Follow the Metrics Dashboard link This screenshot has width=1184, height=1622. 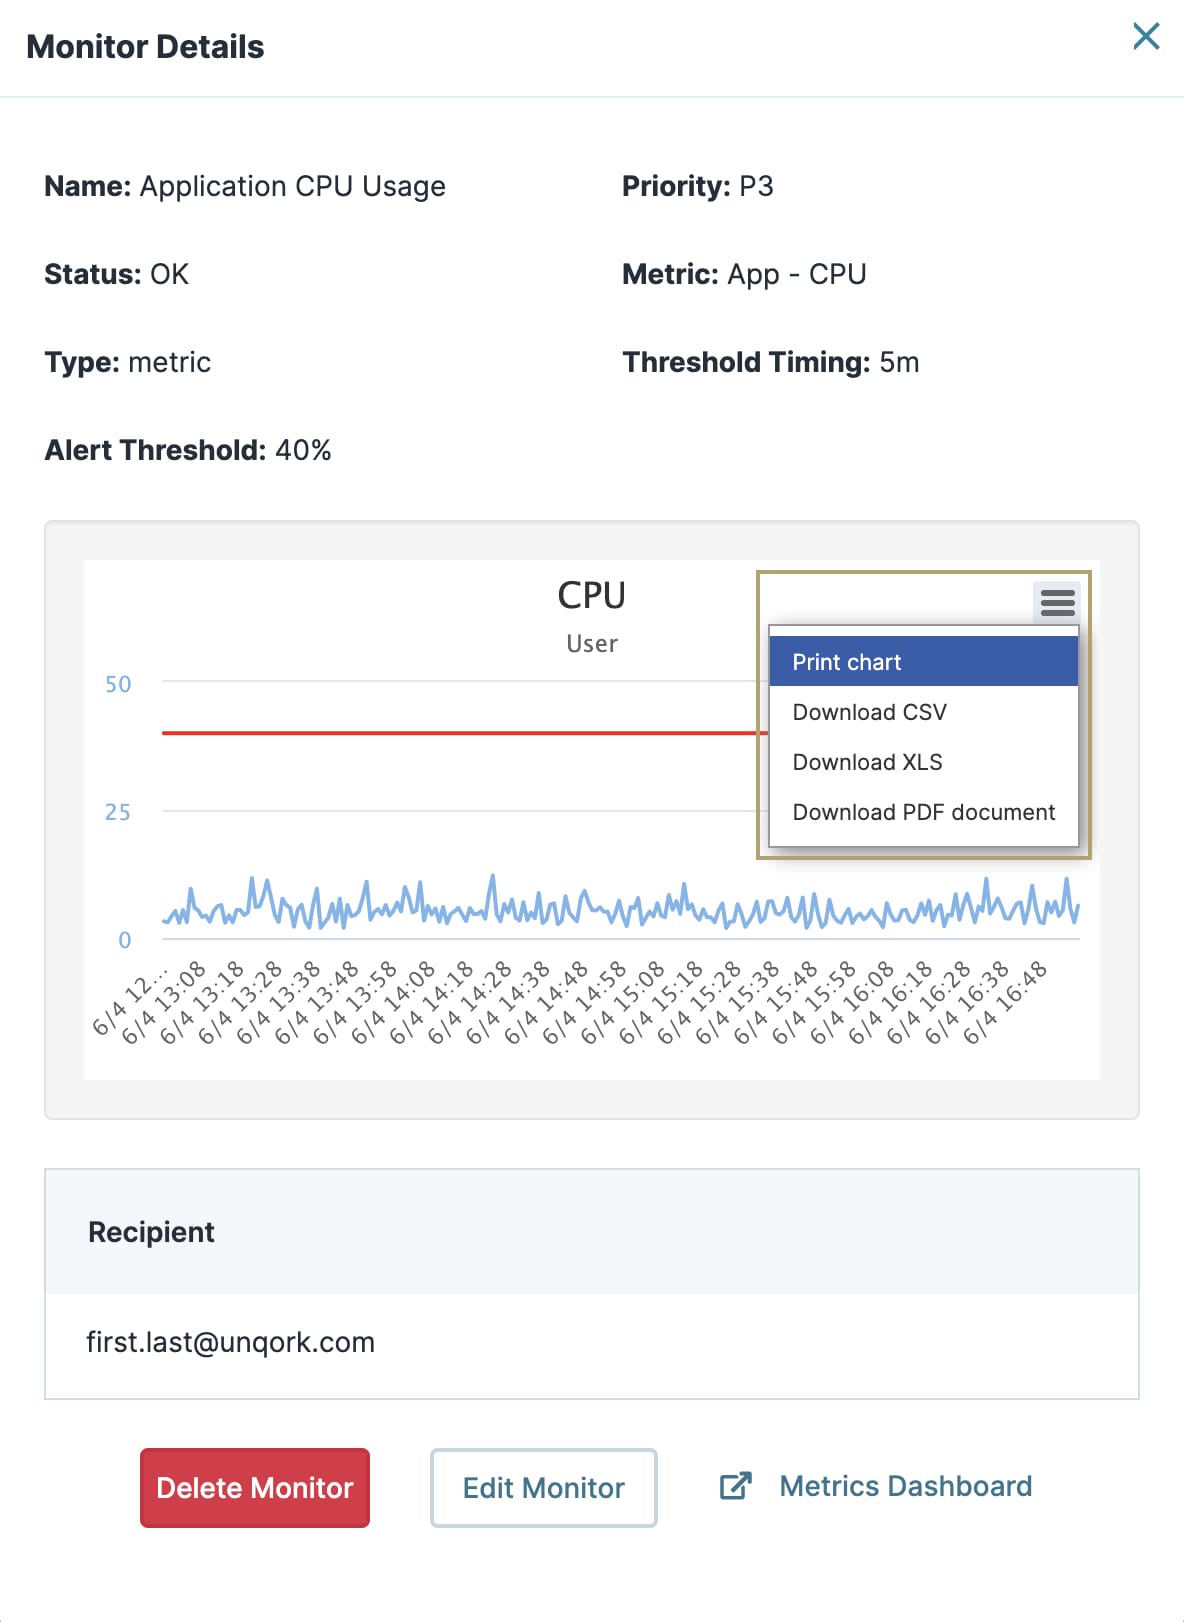(905, 1486)
